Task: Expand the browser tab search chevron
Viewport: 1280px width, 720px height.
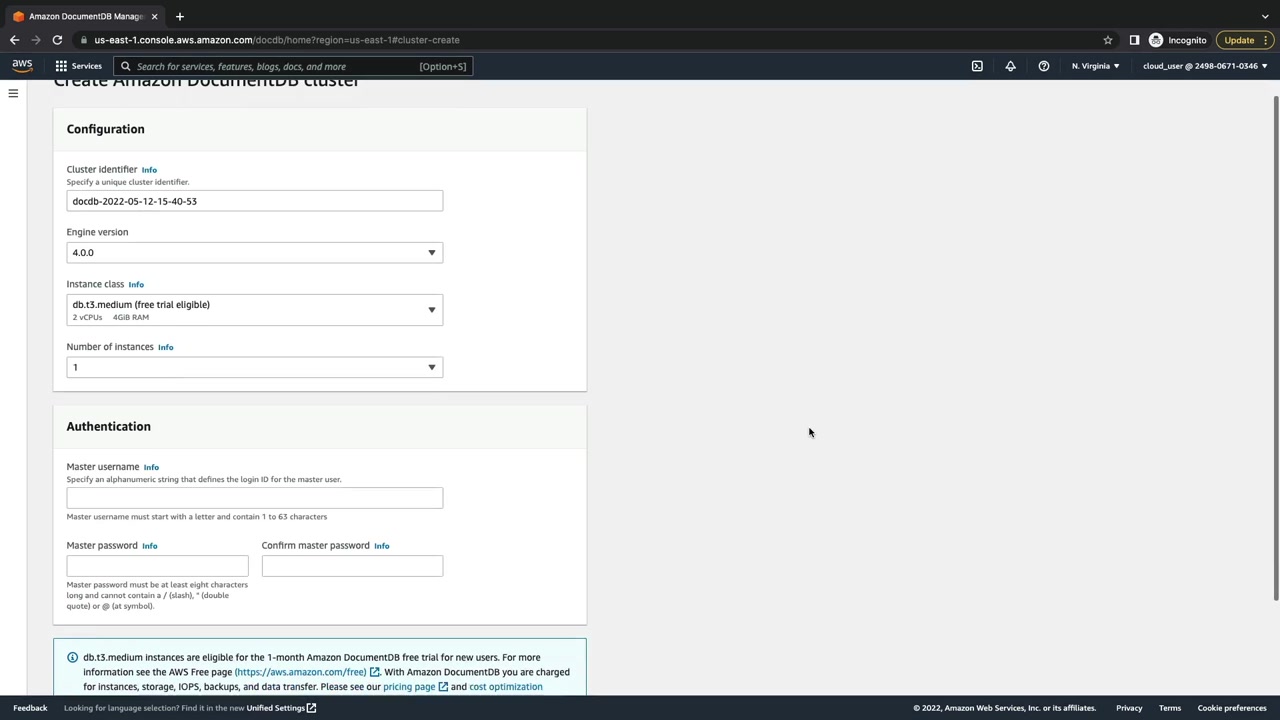Action: [x=1265, y=16]
